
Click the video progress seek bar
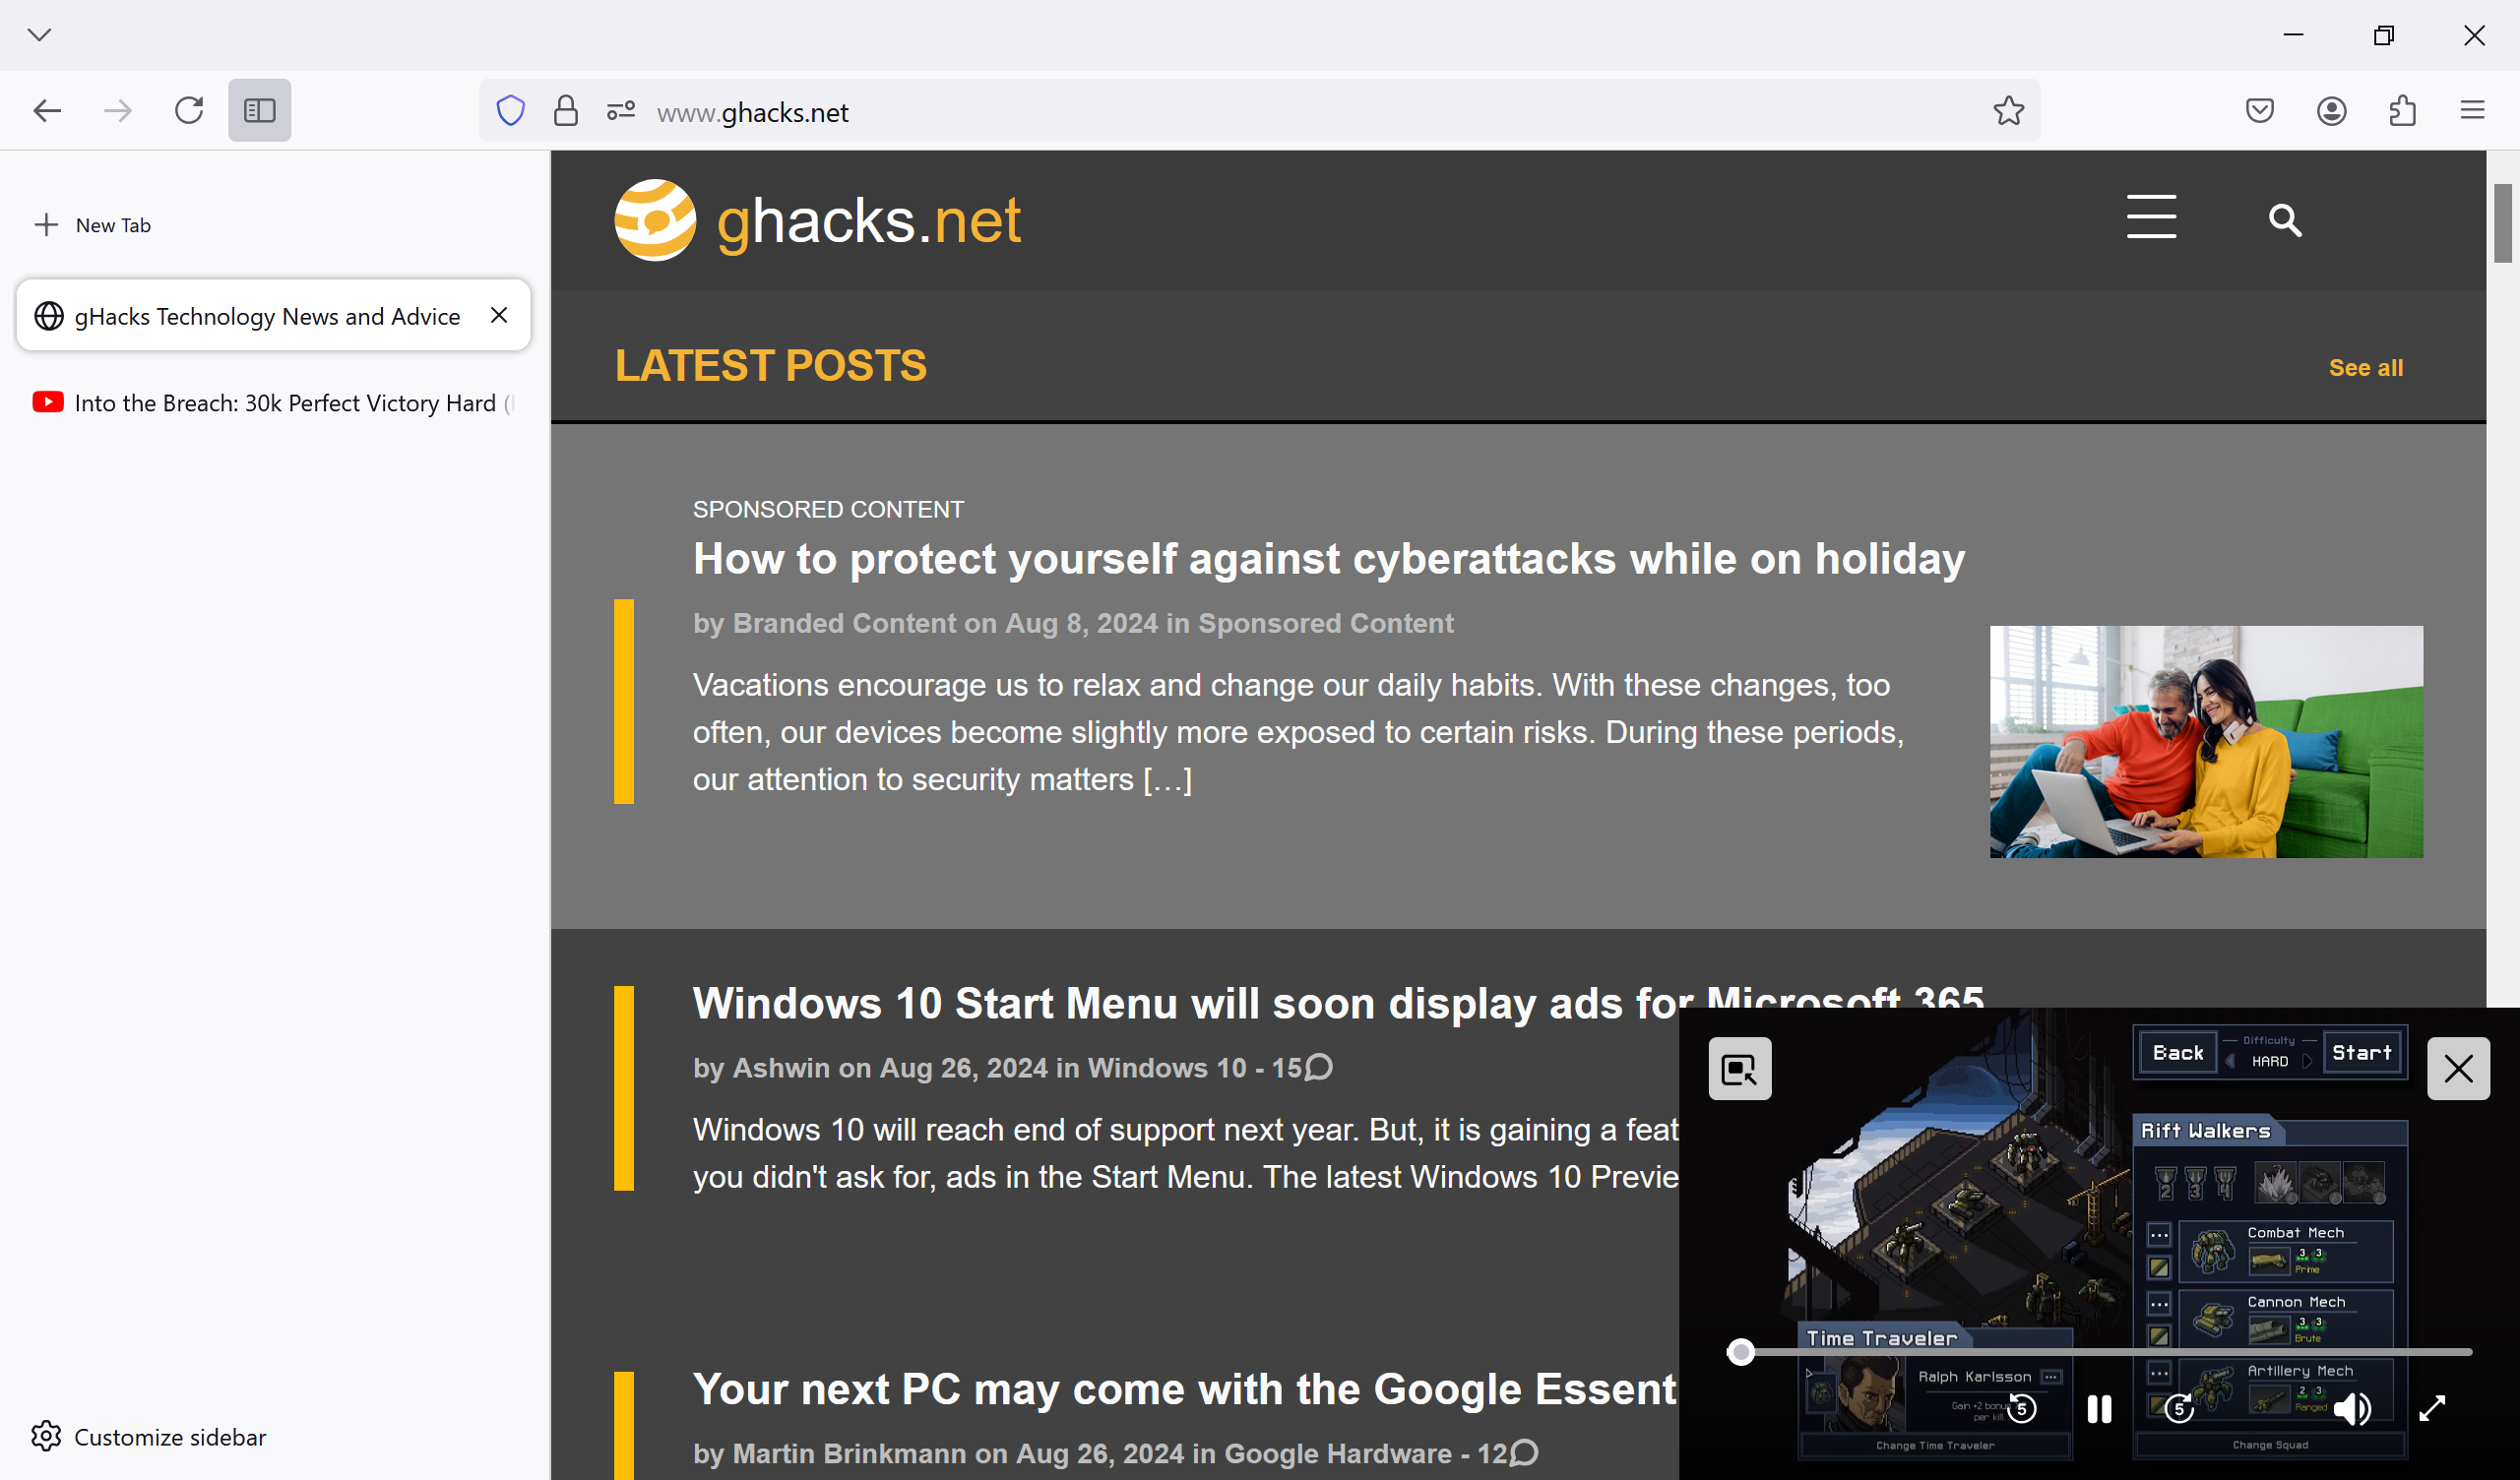[x=2100, y=1352]
